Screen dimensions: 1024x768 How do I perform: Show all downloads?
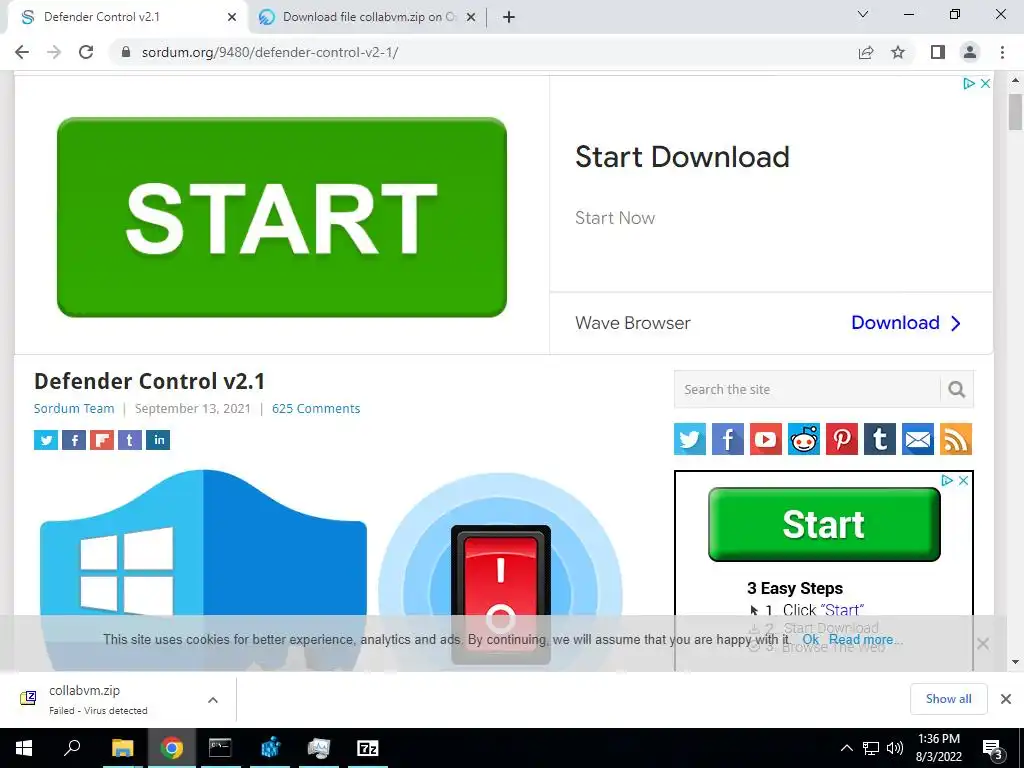click(948, 699)
